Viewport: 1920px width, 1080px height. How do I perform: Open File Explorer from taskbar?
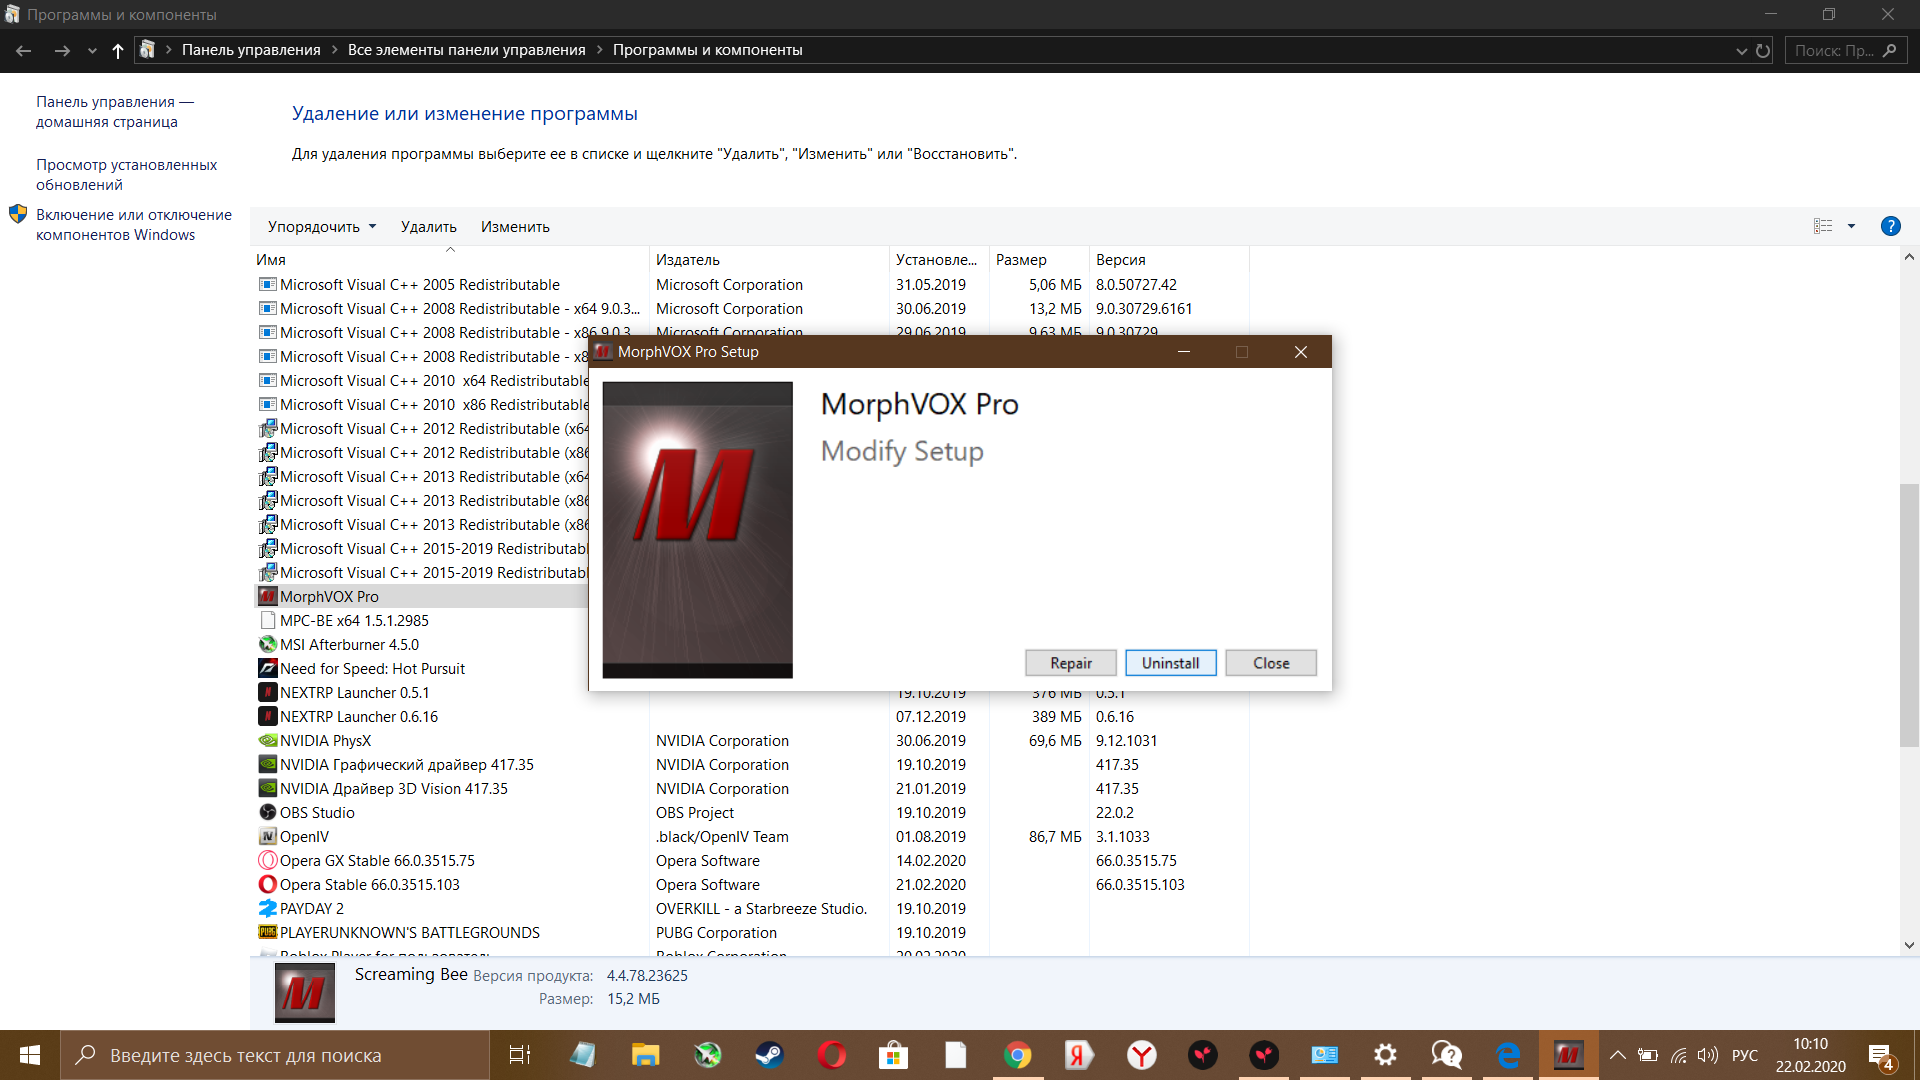[645, 1055]
